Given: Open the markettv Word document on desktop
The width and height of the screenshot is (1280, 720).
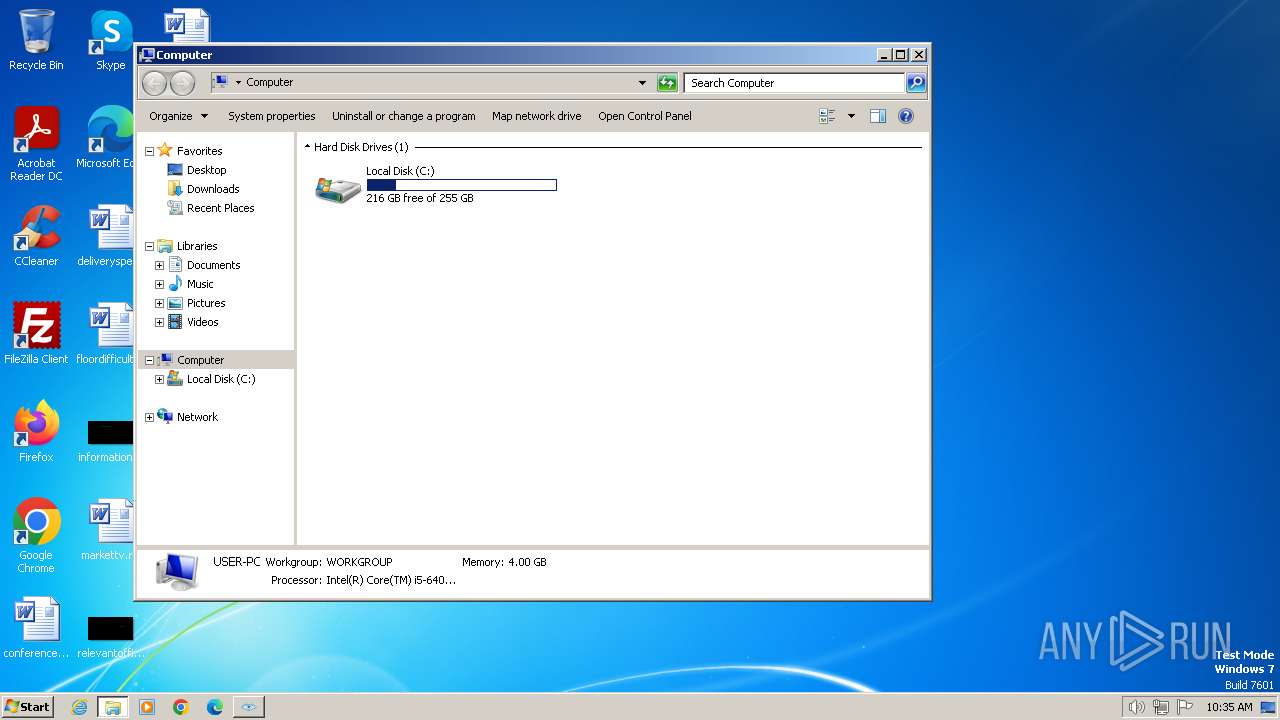Looking at the screenshot, I should [x=108, y=530].
